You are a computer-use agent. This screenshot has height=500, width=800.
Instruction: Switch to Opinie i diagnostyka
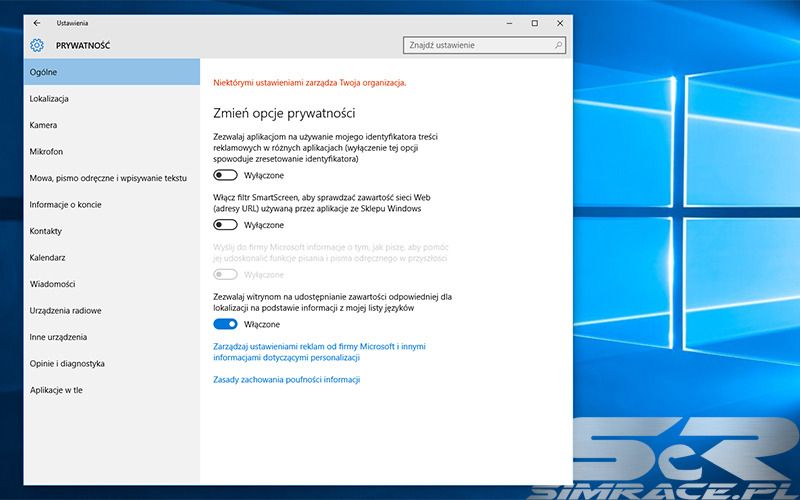point(67,364)
